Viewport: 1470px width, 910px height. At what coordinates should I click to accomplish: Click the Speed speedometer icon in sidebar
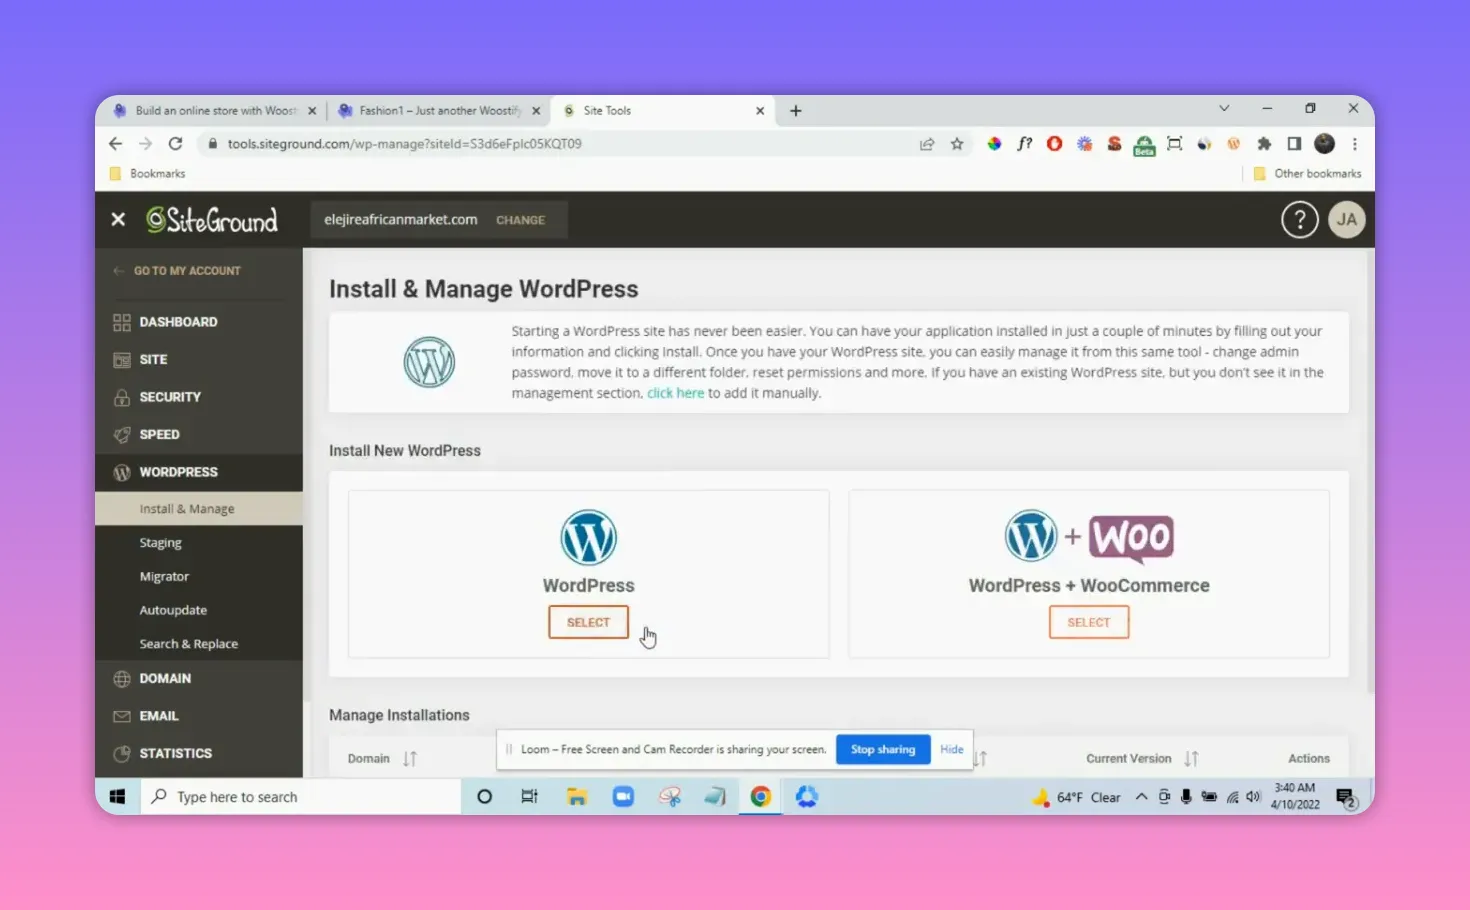121,434
